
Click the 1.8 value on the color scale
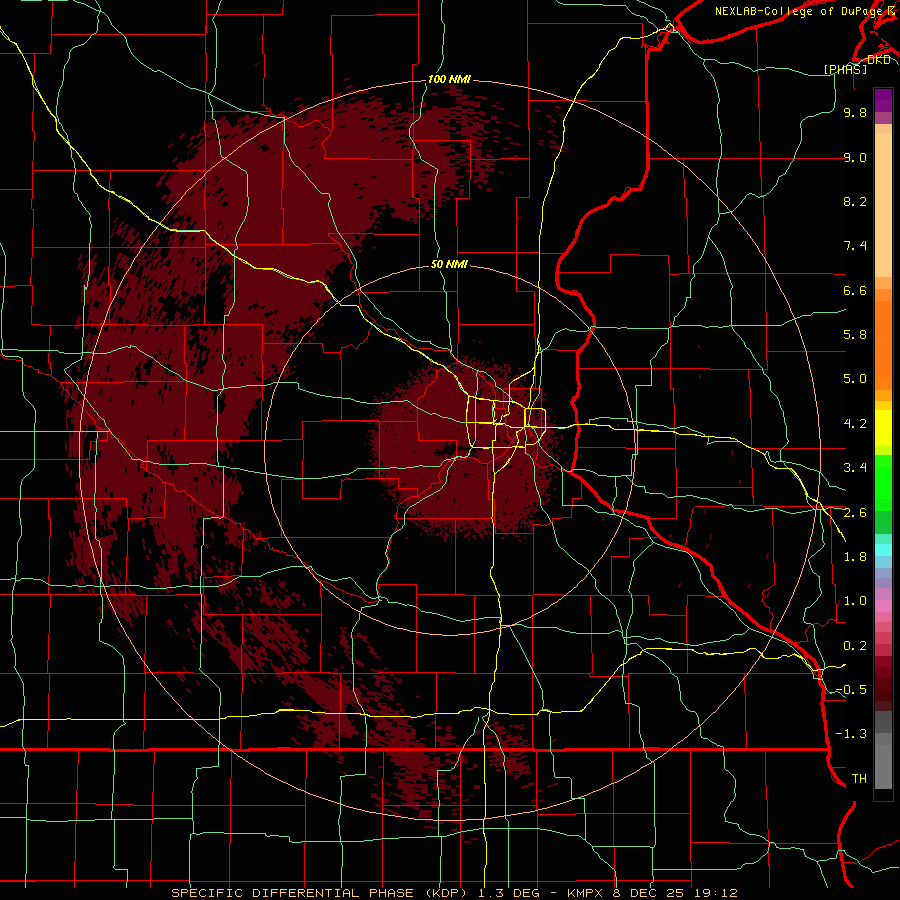[855, 557]
